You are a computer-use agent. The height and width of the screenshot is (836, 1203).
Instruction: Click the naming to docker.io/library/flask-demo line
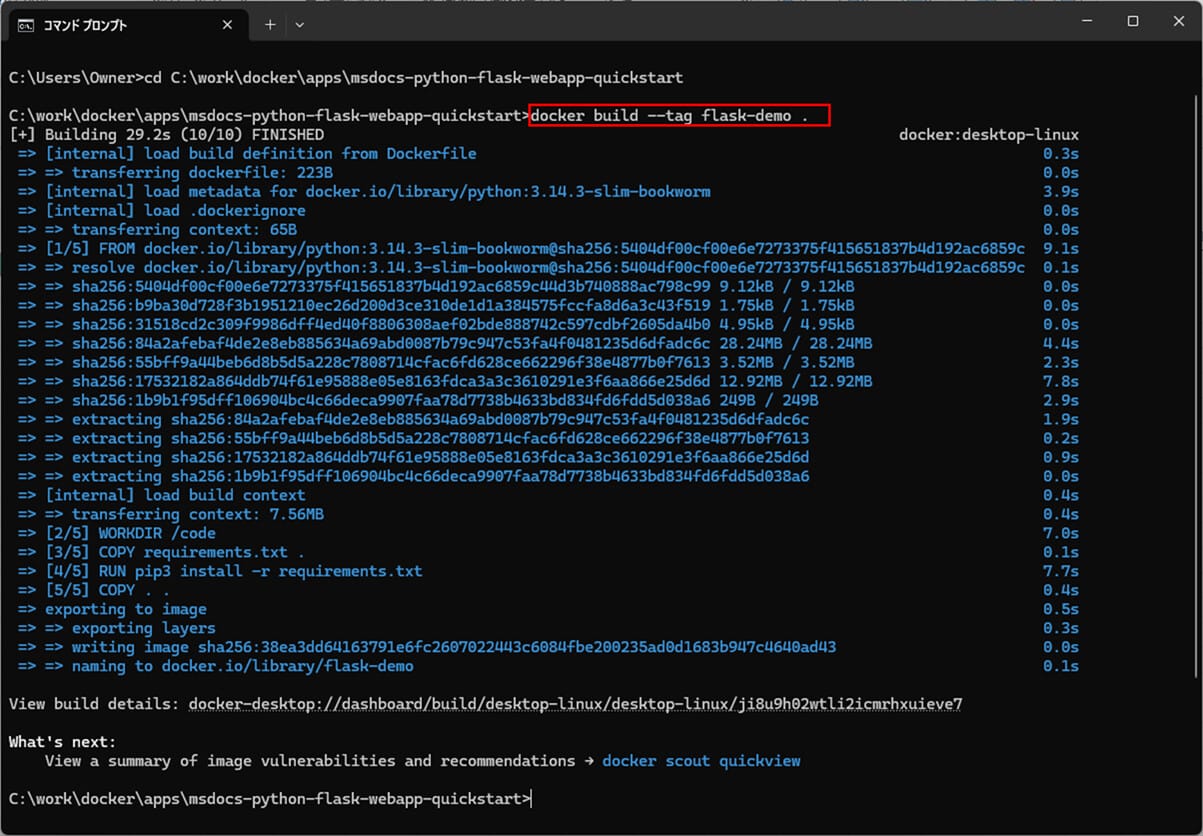click(229, 666)
